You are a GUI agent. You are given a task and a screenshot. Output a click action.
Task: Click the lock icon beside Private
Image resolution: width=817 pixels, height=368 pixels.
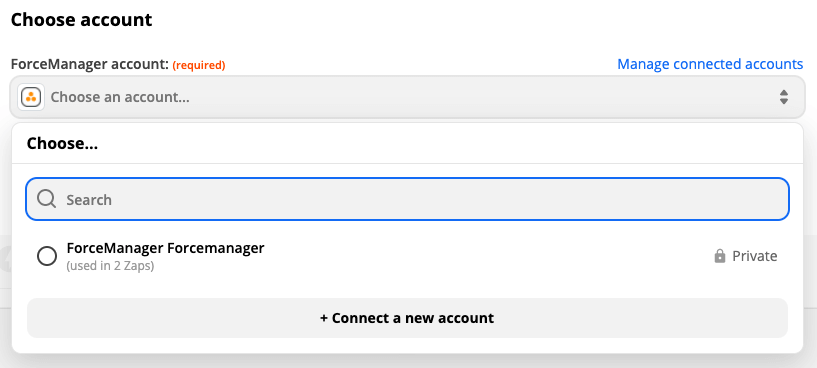tap(720, 256)
